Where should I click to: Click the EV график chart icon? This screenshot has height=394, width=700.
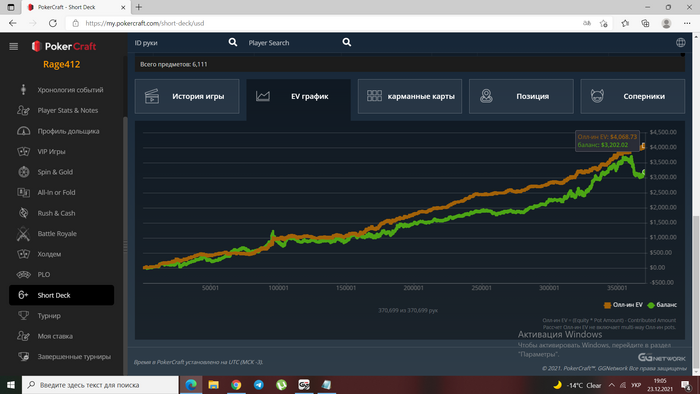[262, 96]
